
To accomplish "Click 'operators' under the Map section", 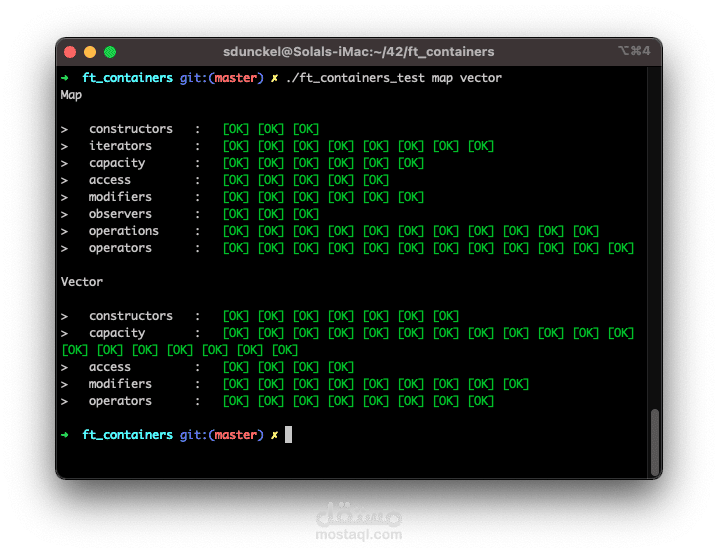I will pos(120,248).
